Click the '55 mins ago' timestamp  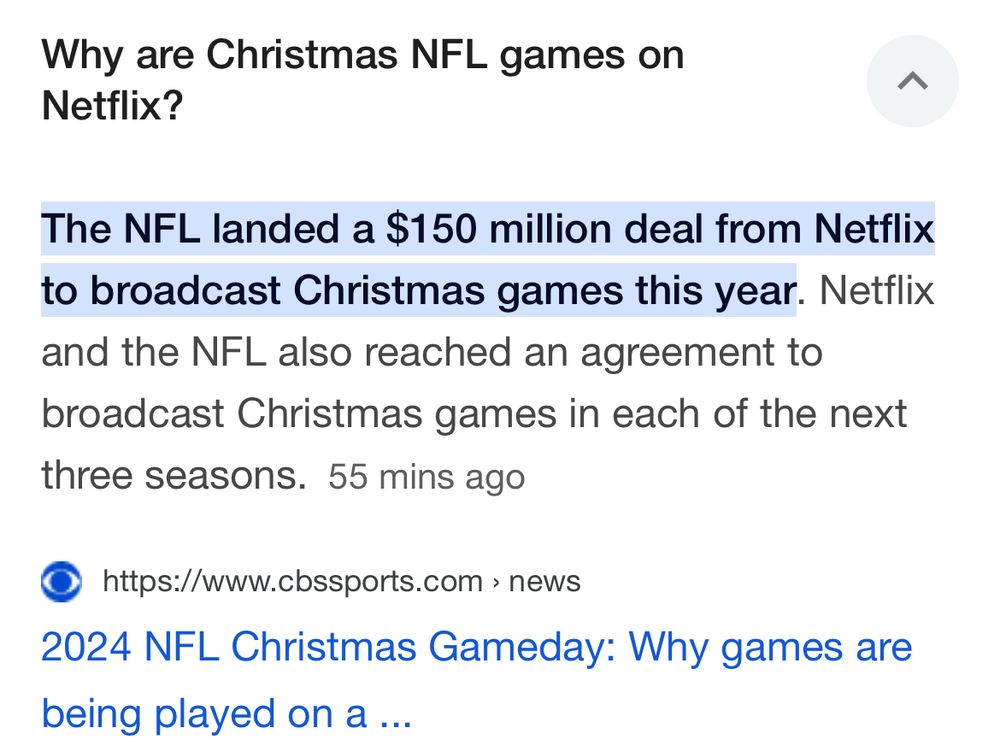click(427, 477)
